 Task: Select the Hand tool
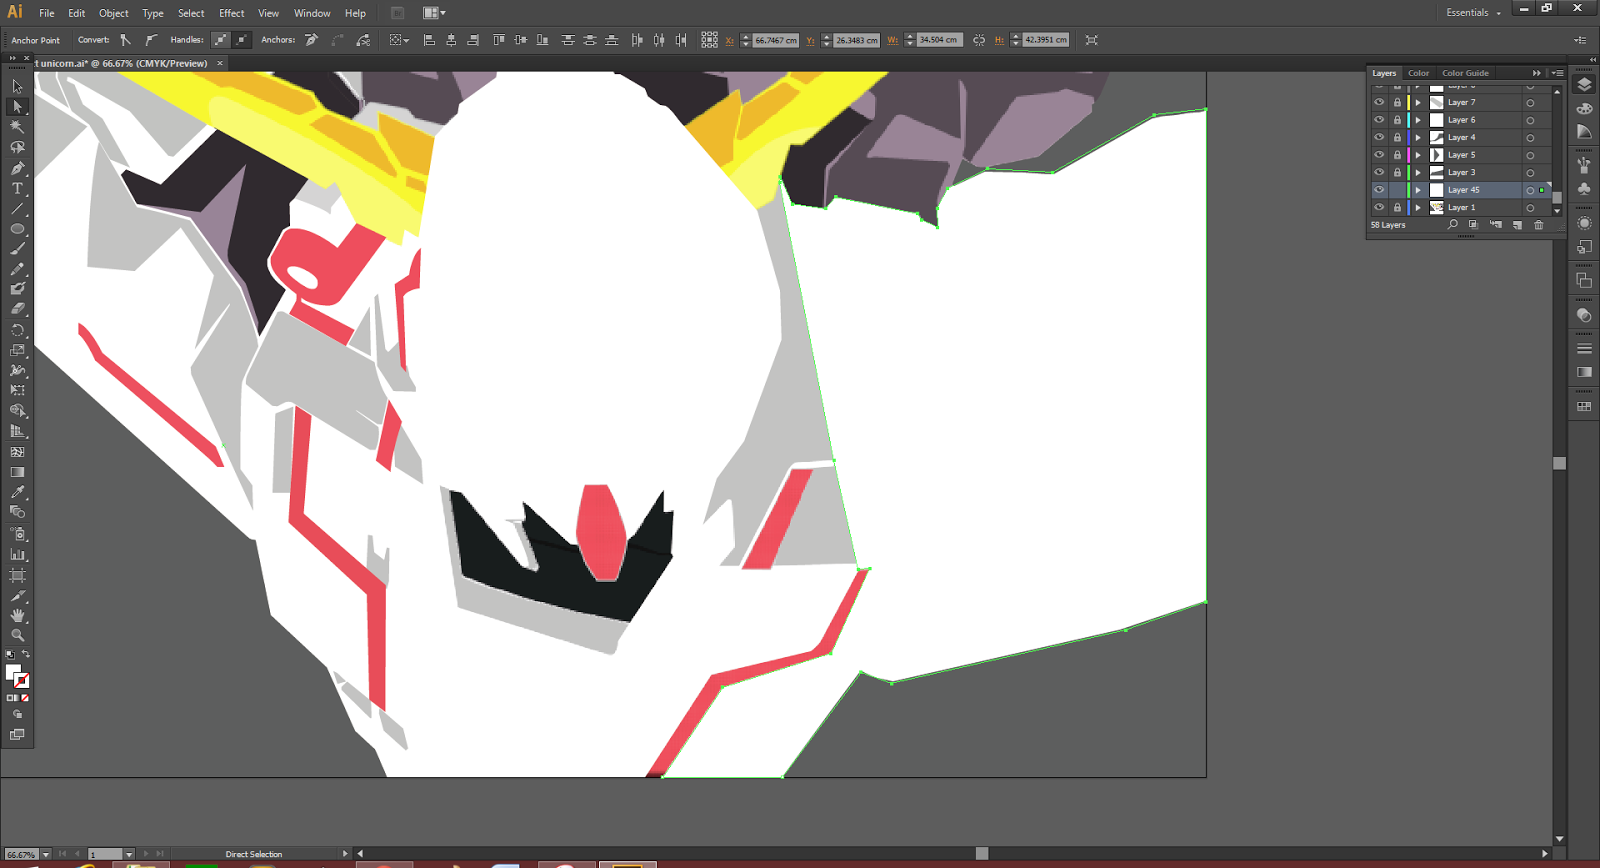(17, 615)
